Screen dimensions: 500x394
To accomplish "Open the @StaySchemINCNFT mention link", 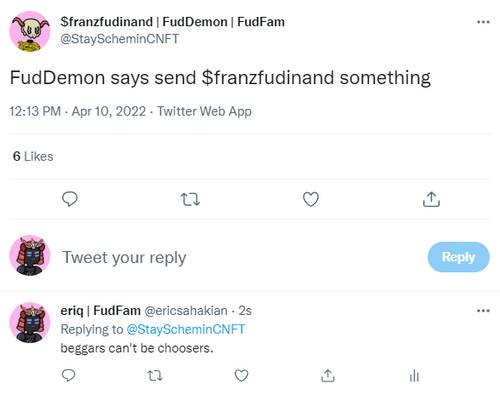I will (186, 329).
